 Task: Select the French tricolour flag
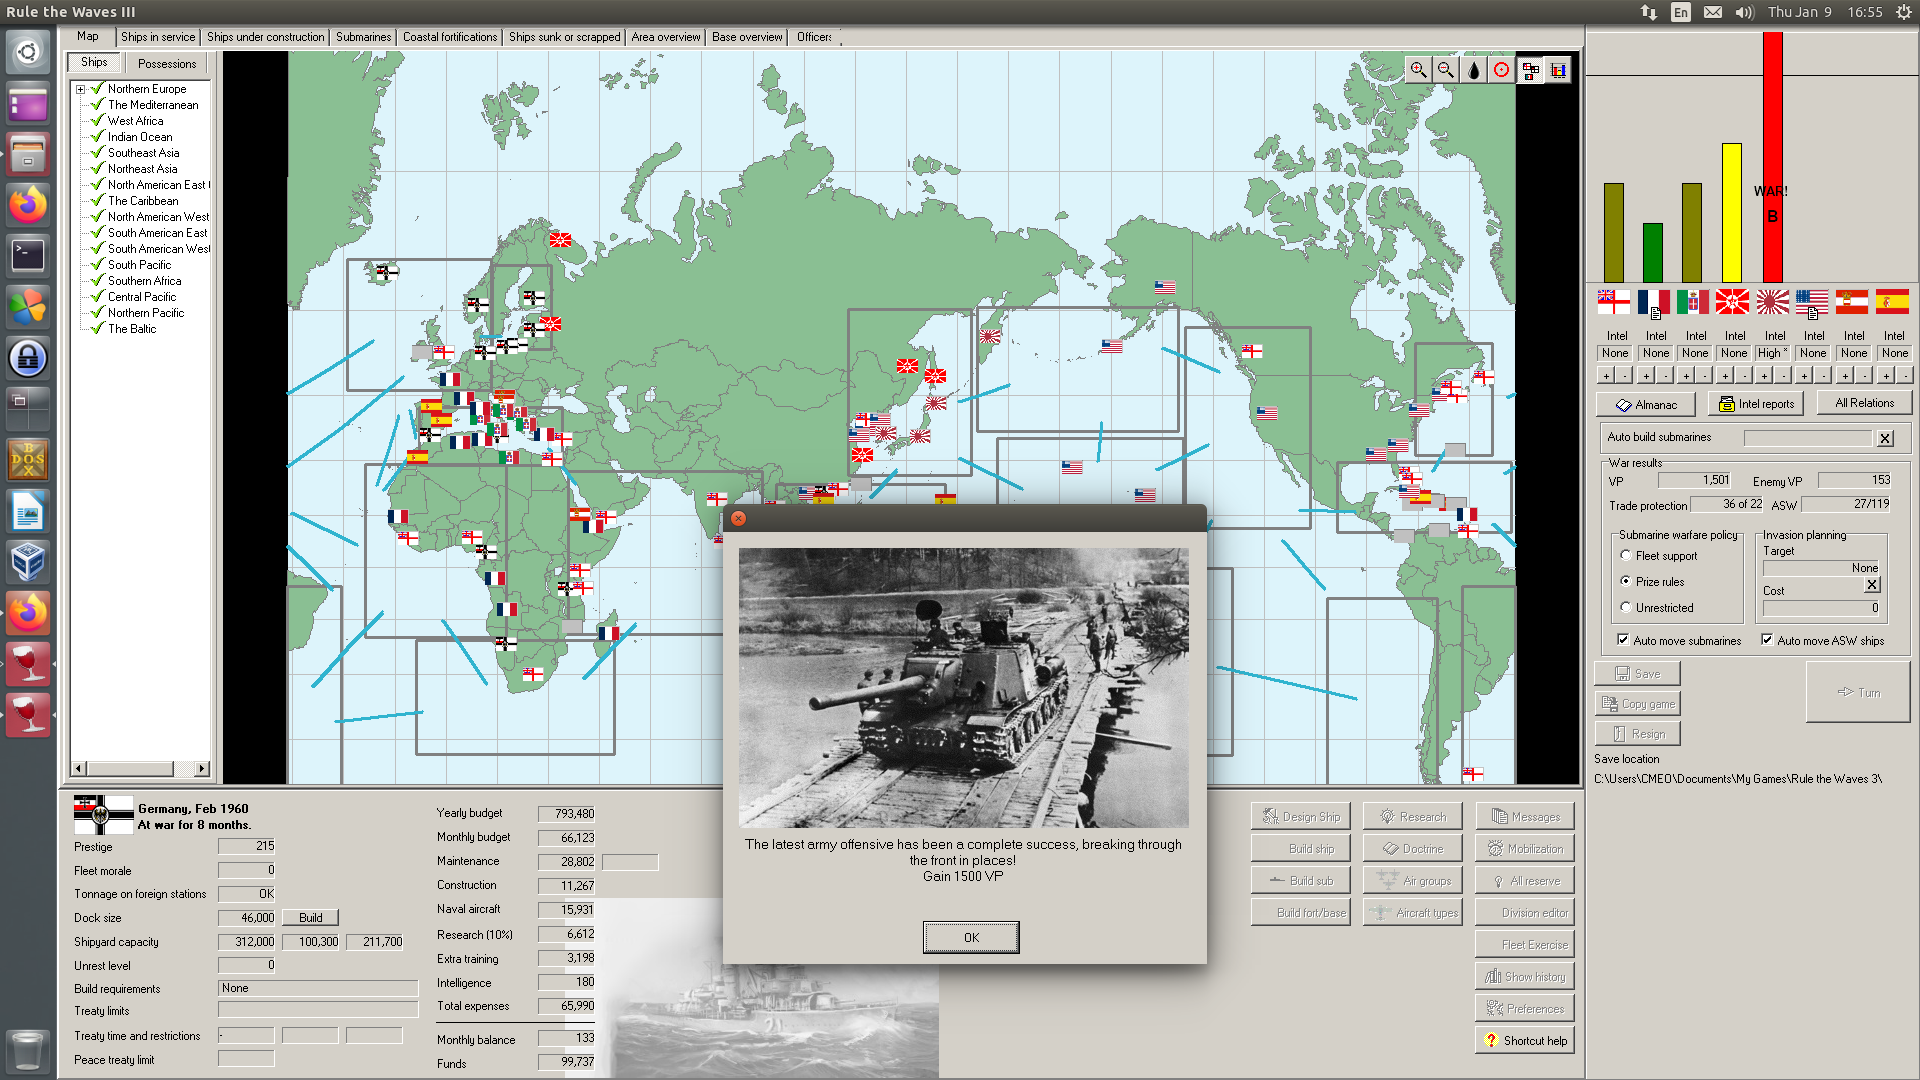[1654, 301]
